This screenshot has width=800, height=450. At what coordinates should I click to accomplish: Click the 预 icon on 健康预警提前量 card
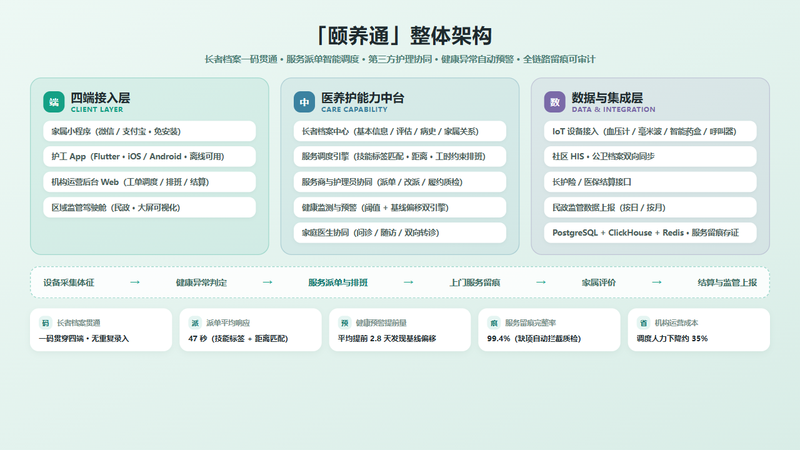click(x=344, y=322)
